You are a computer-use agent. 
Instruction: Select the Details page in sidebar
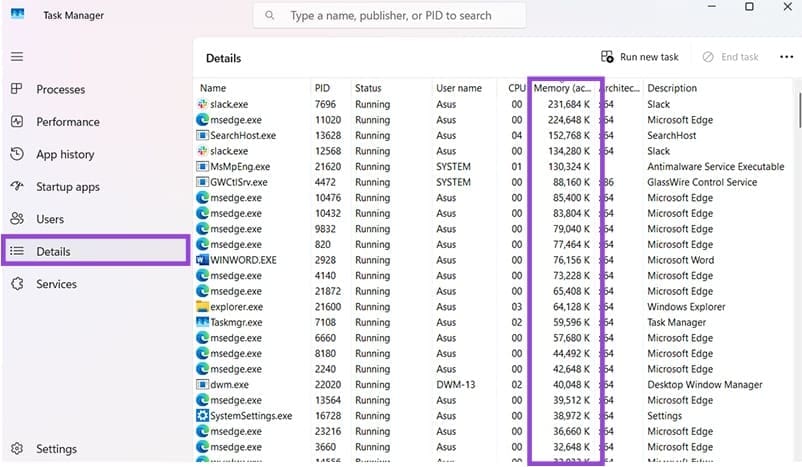tap(96, 251)
